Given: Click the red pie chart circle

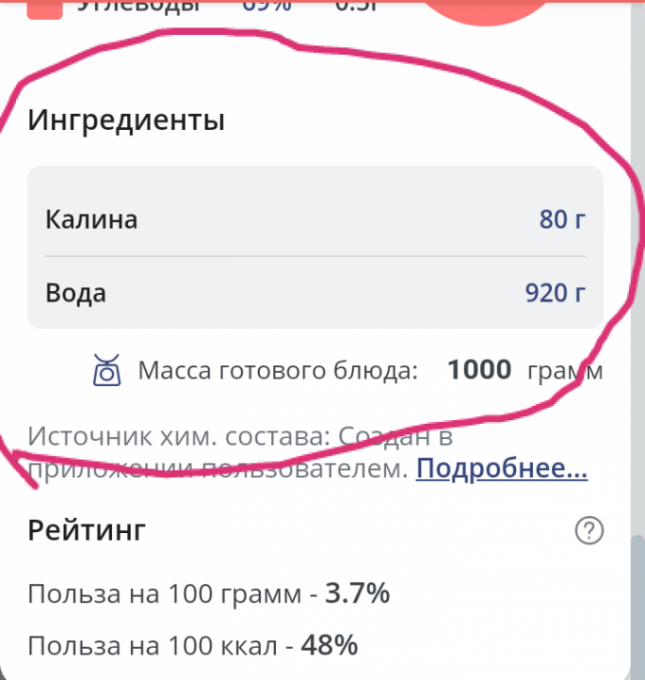Looking at the screenshot, I should click(x=485, y=11).
